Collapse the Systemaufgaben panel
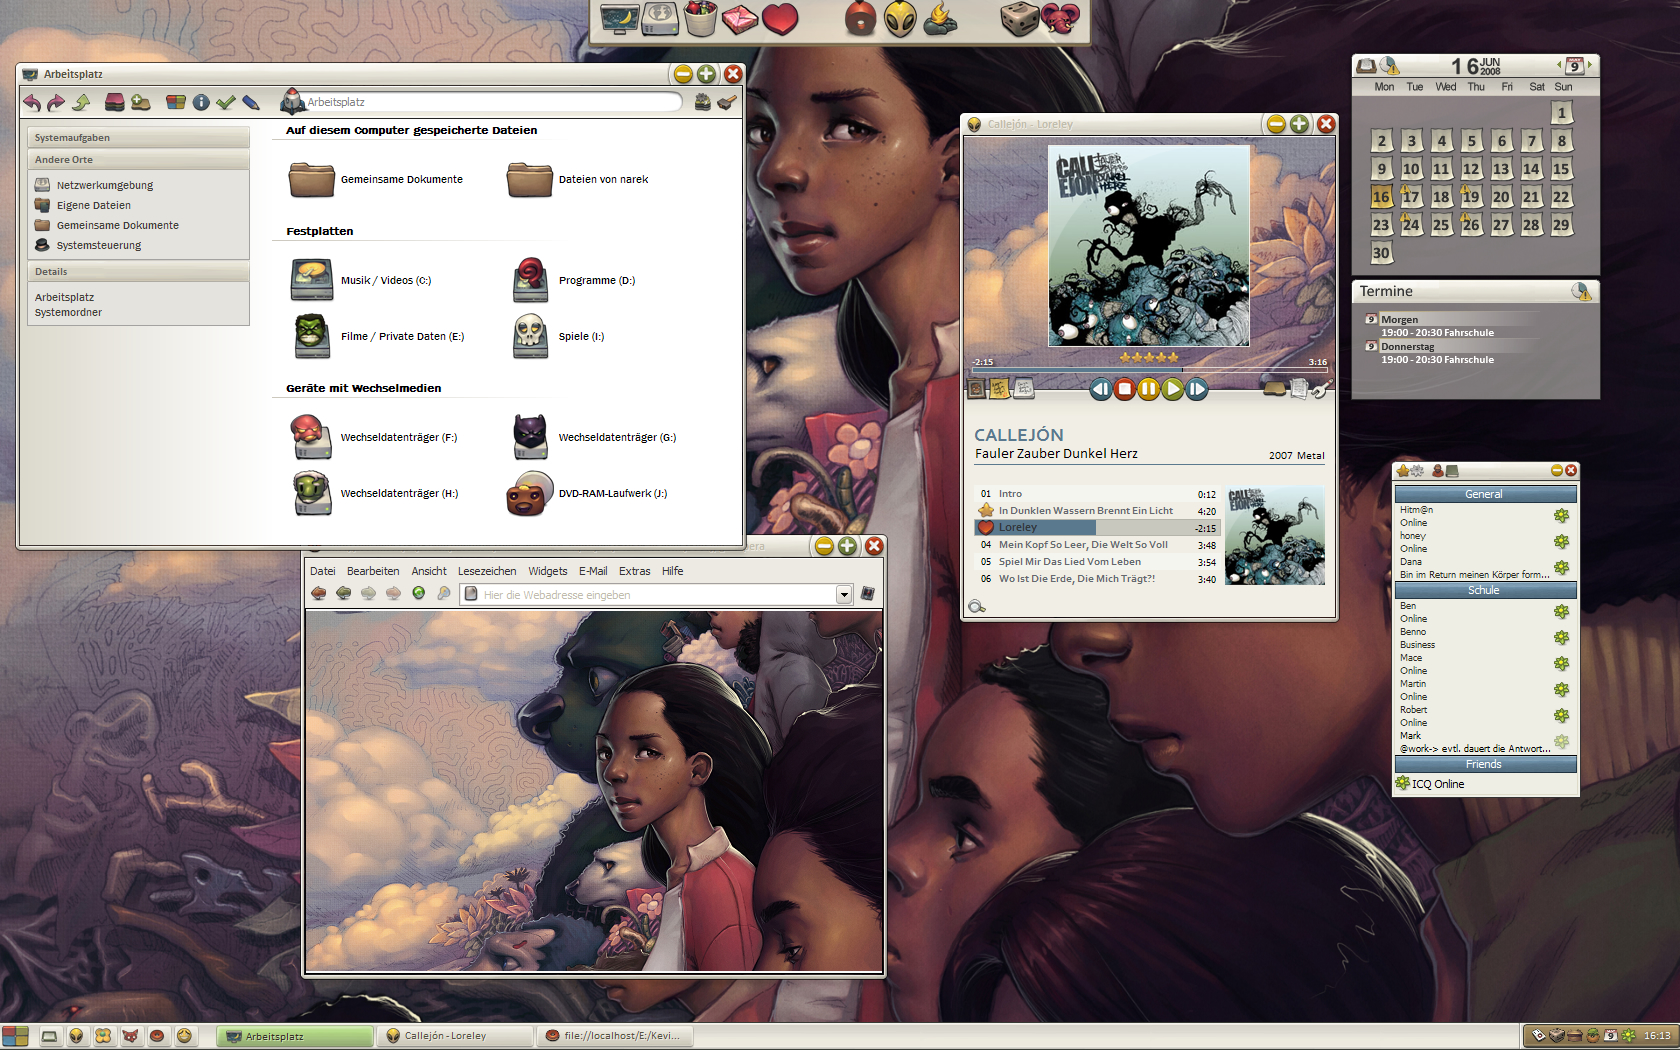Viewport: 1680px width, 1050px height. click(139, 138)
